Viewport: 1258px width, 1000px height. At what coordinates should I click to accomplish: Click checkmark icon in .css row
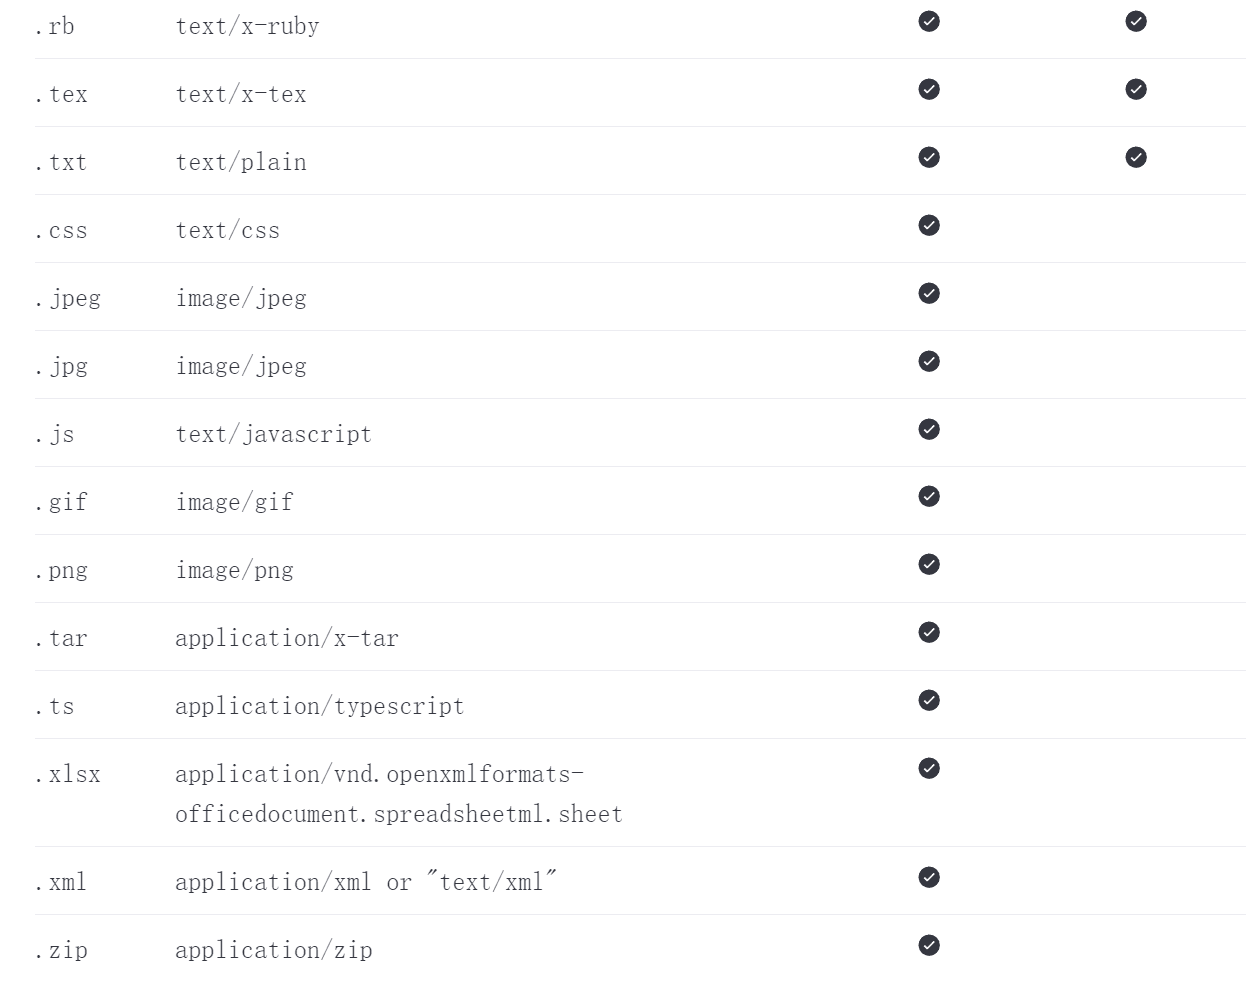click(929, 225)
